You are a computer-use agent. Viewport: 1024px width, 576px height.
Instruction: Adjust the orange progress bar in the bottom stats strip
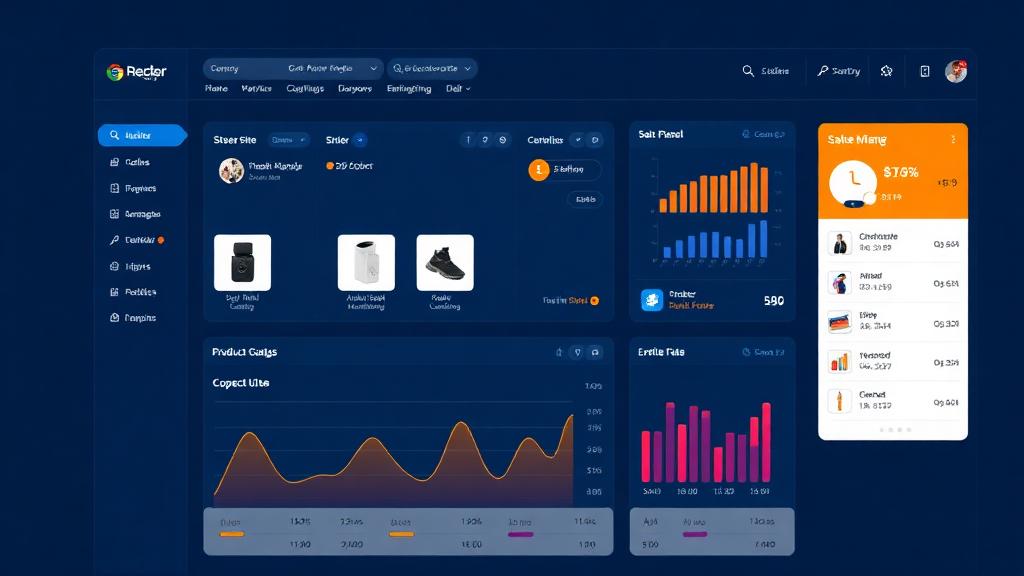(x=232, y=535)
